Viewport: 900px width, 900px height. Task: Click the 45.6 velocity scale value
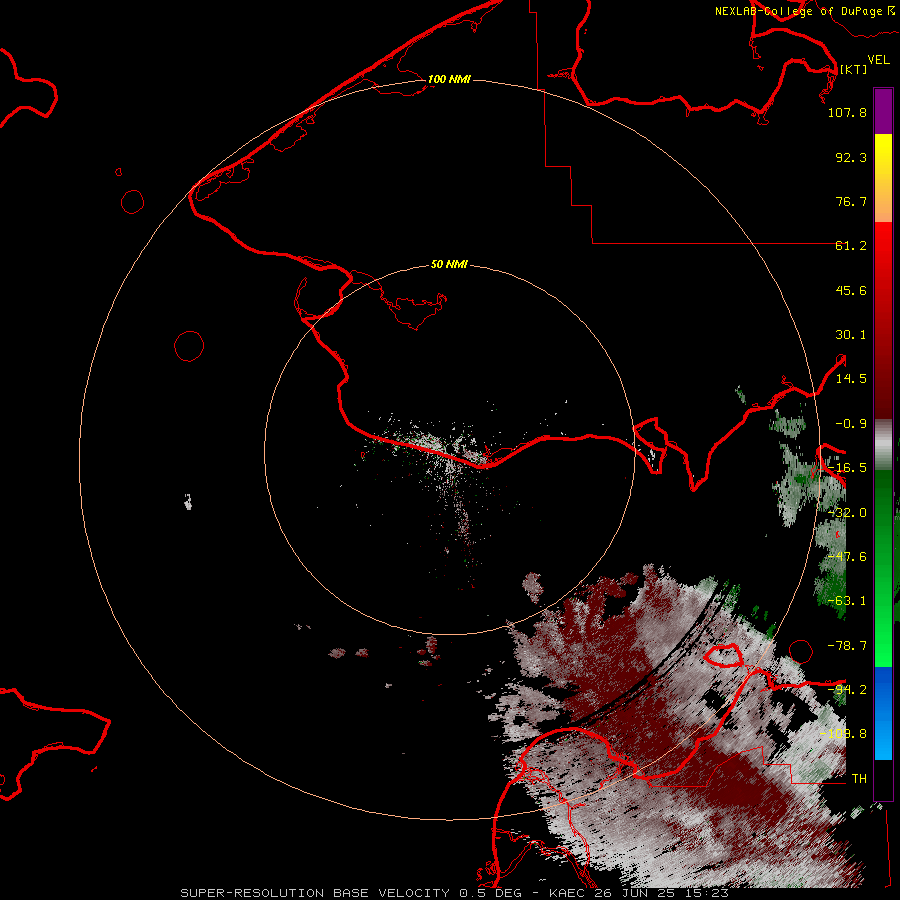(851, 290)
